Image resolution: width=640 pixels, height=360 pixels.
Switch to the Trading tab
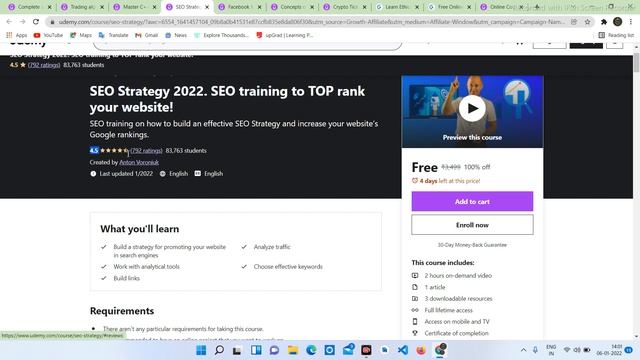point(82,7)
